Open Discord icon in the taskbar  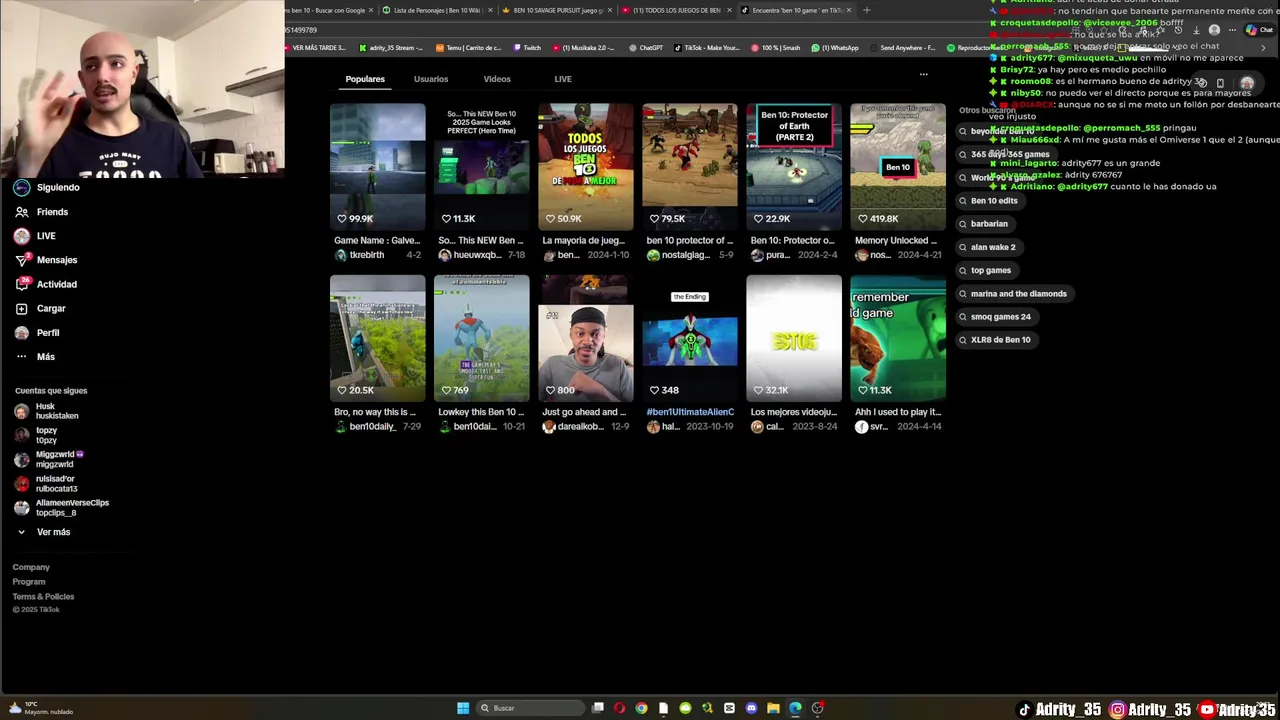(x=751, y=708)
